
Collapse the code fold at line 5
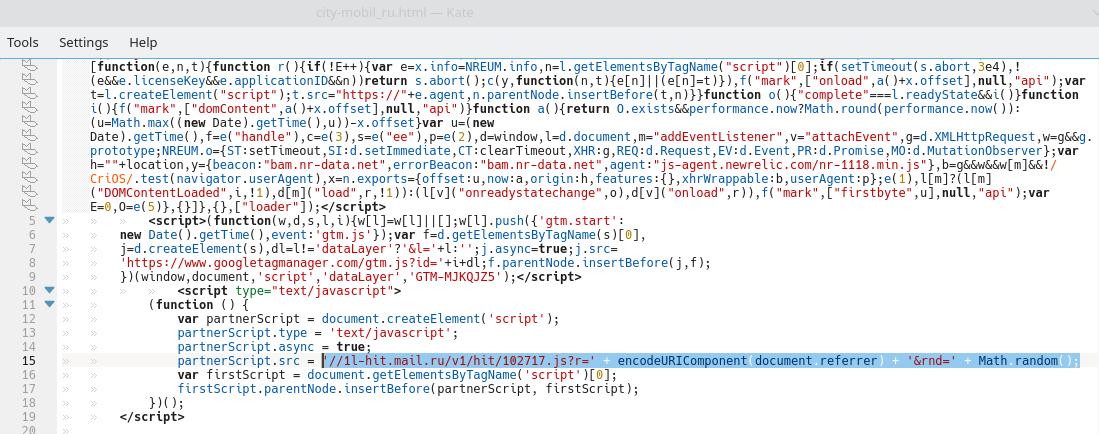click(x=49, y=220)
